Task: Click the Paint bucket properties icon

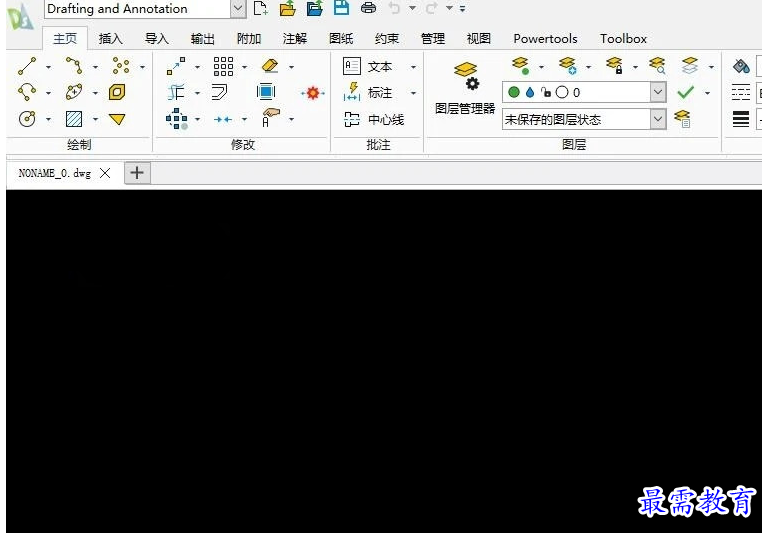Action: (741, 66)
